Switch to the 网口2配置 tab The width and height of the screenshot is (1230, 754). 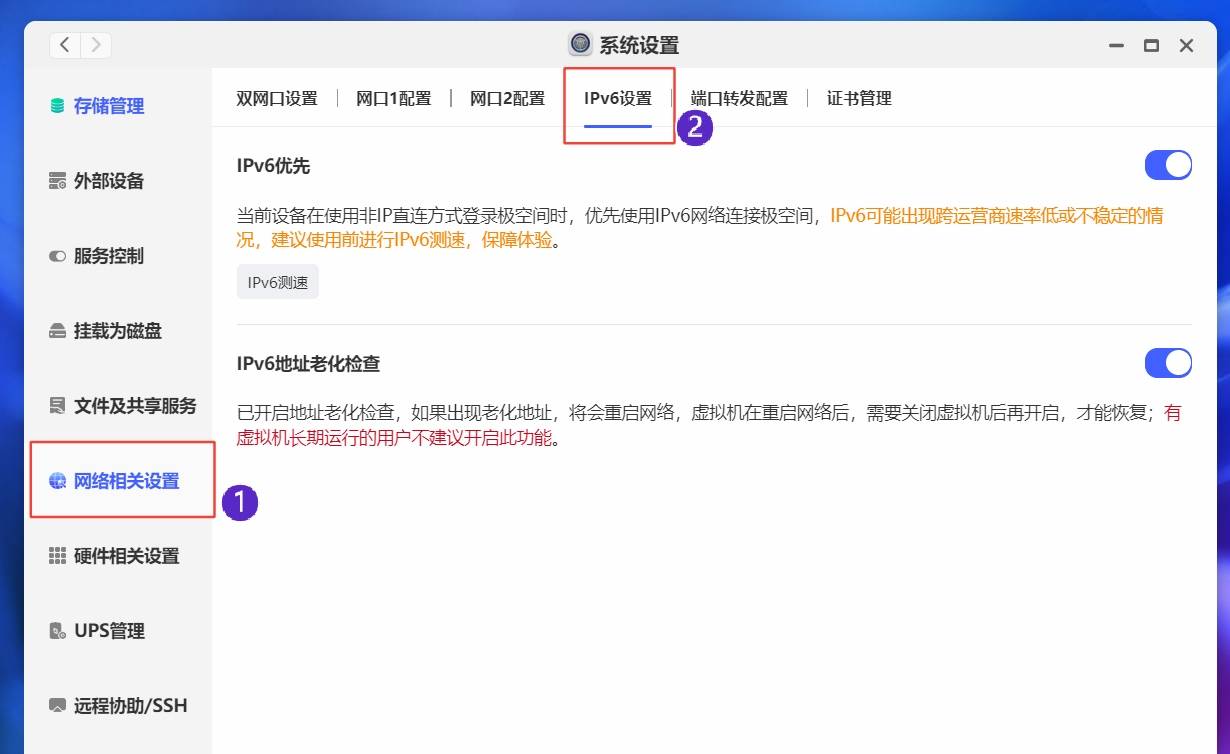pyautogui.click(x=506, y=97)
